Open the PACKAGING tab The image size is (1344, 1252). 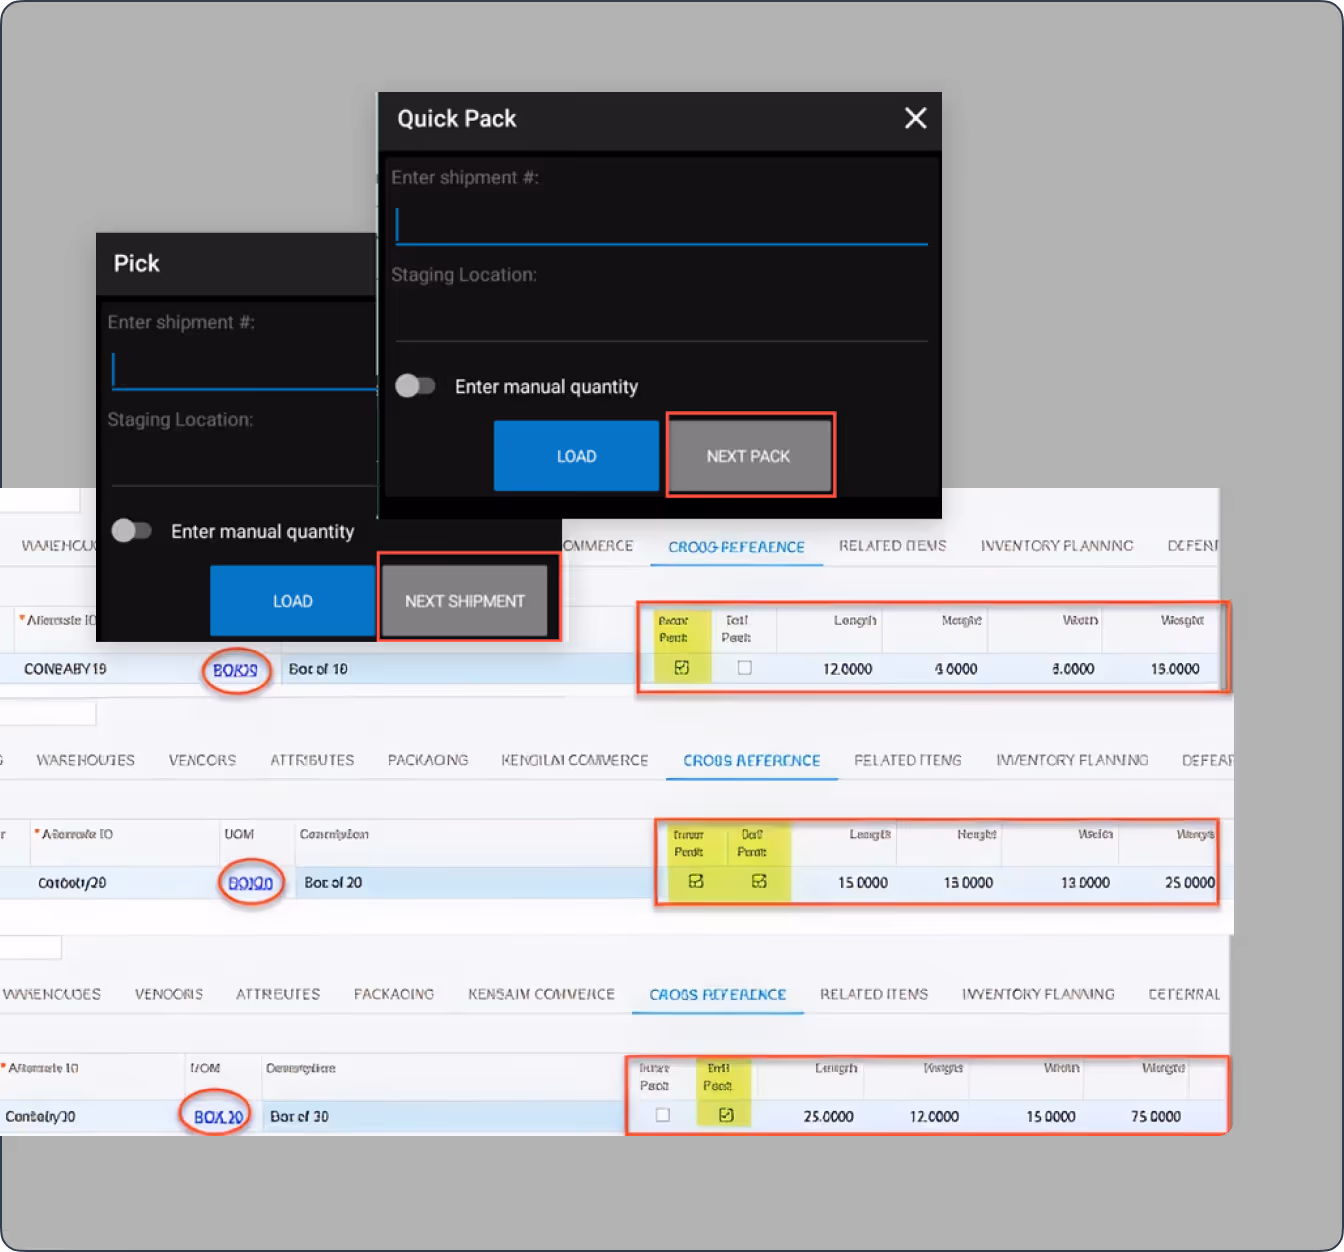tap(428, 760)
